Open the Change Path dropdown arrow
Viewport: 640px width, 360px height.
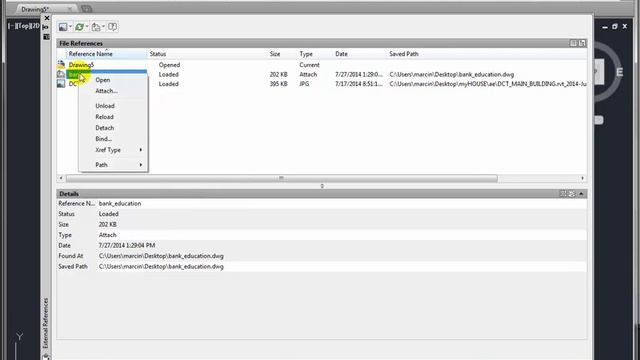pyautogui.click(x=103, y=27)
